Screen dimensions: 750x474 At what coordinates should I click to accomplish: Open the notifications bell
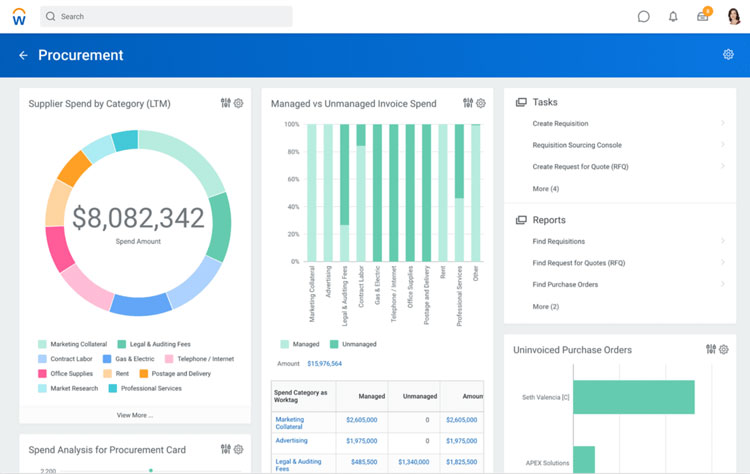pyautogui.click(x=673, y=16)
